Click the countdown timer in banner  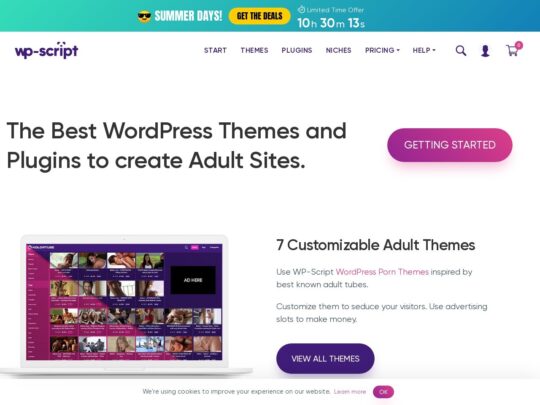[331, 23]
